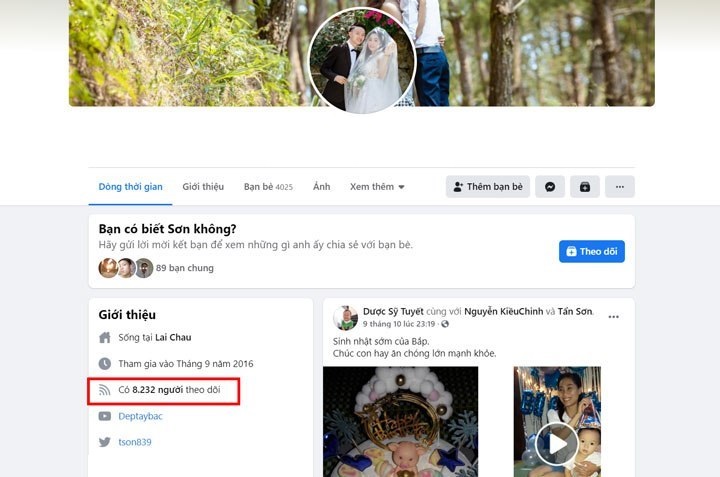This screenshot has width=720, height=477.
Task: Open the three-dots profile options button
Action: (x=619, y=187)
